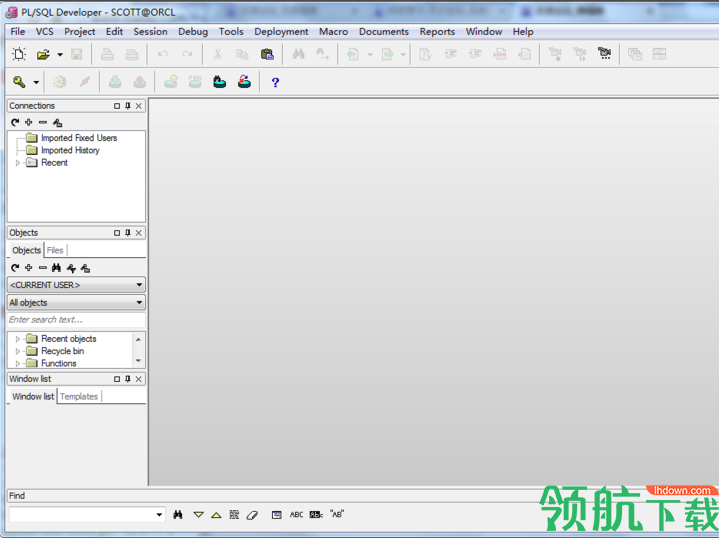Viewport: 719px width, 538px height.
Task: Click the Objects list scrollbar down arrow
Action: (138, 361)
